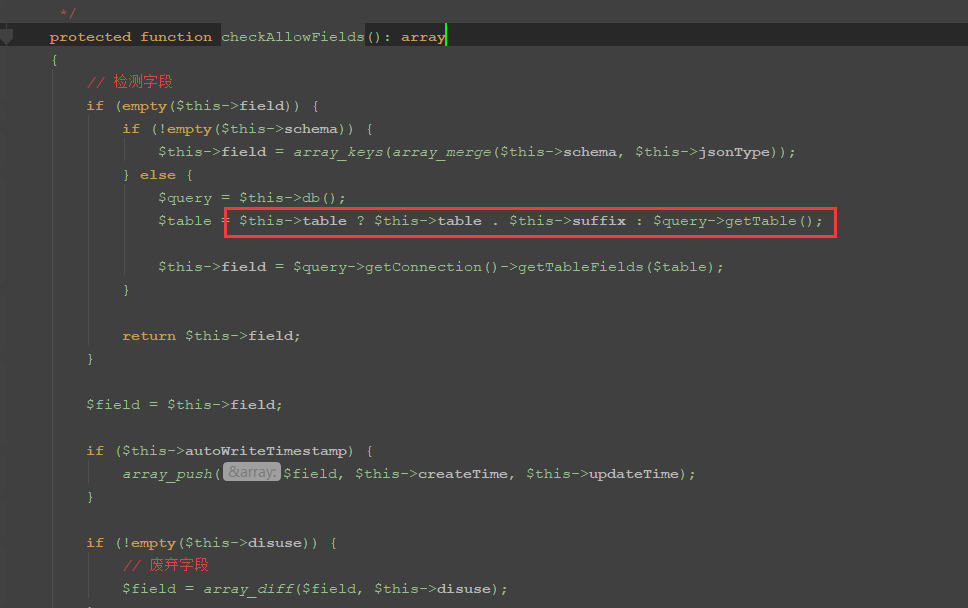968x608 pixels.
Task: Click the jsonType property
Action: pyautogui.click(x=734, y=152)
